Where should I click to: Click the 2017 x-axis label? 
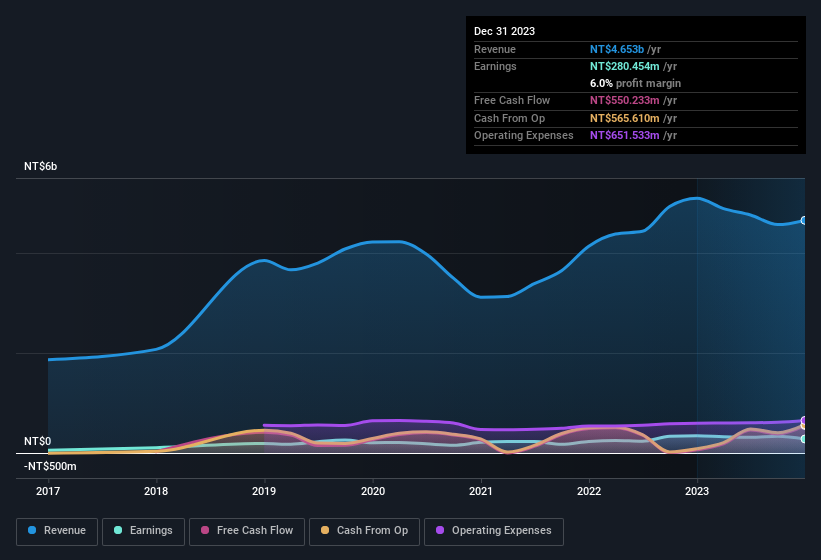click(x=48, y=491)
